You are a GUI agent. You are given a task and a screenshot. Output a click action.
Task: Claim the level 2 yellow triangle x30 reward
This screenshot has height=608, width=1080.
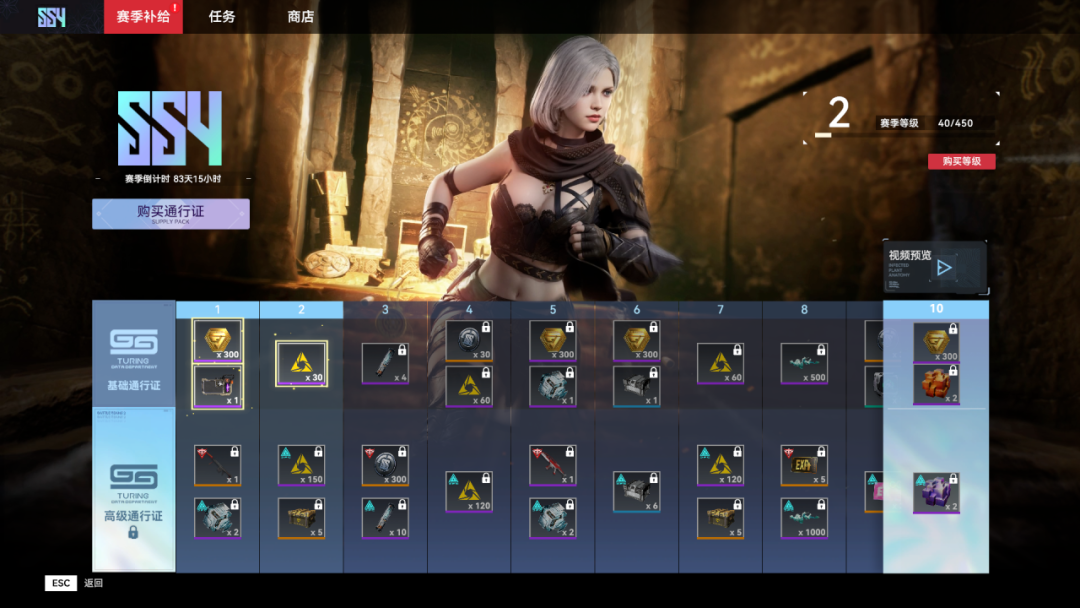(x=301, y=363)
